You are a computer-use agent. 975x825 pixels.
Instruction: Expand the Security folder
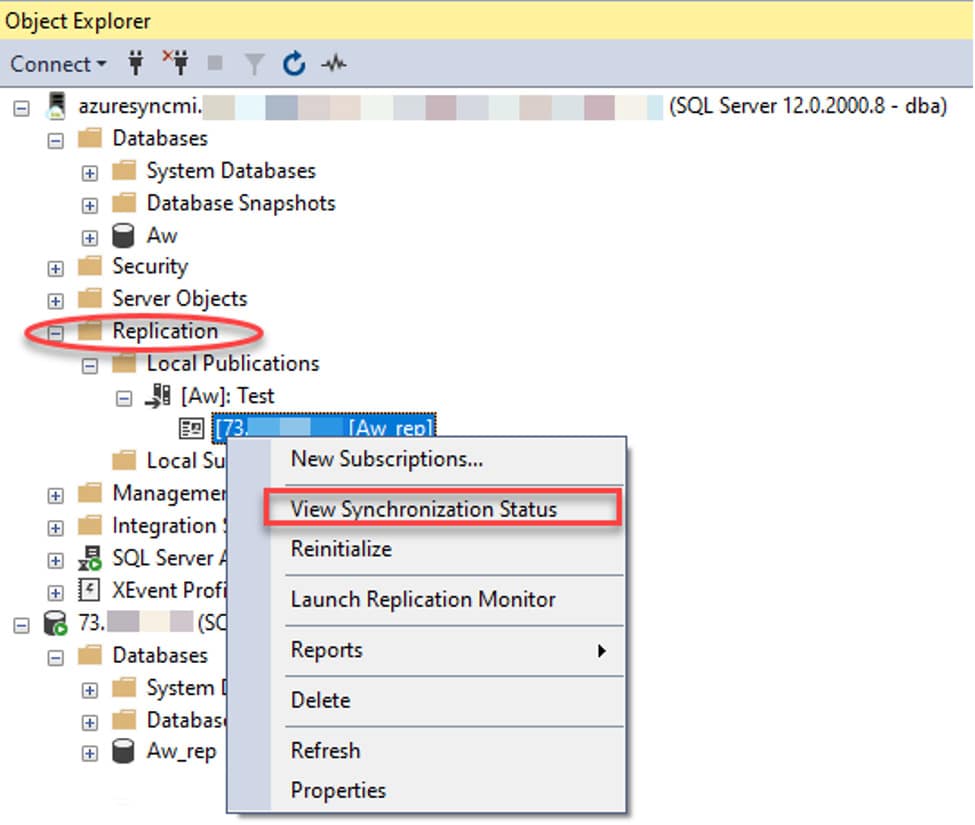click(x=55, y=268)
